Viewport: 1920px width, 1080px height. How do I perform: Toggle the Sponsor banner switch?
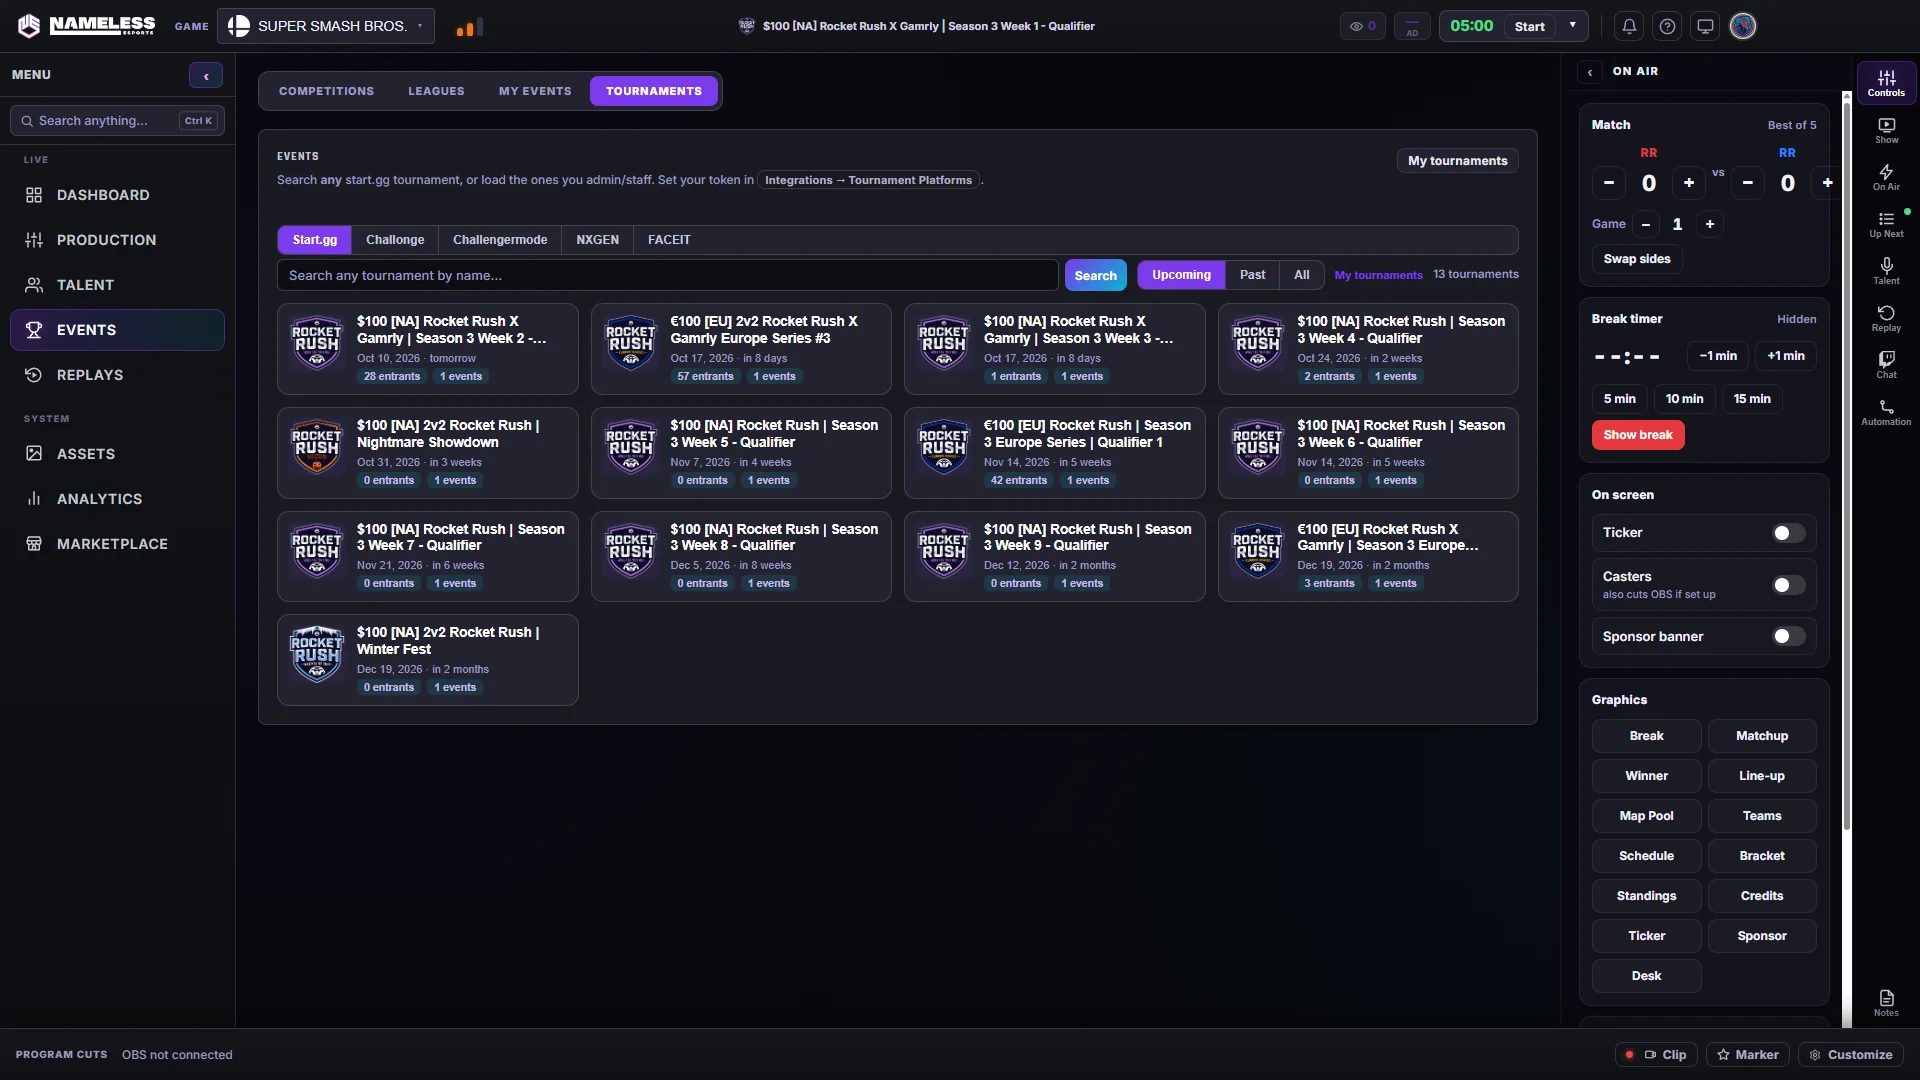(x=1789, y=636)
